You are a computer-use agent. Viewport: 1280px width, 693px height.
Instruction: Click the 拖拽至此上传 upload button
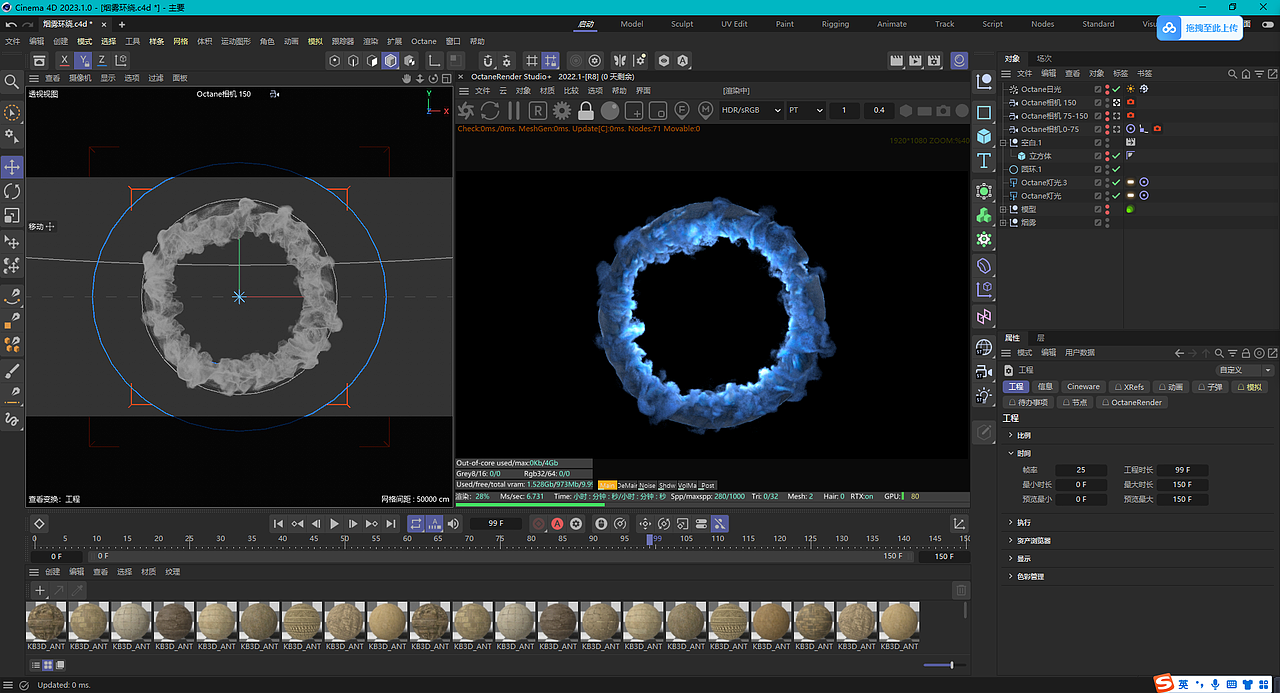[x=1200, y=29]
